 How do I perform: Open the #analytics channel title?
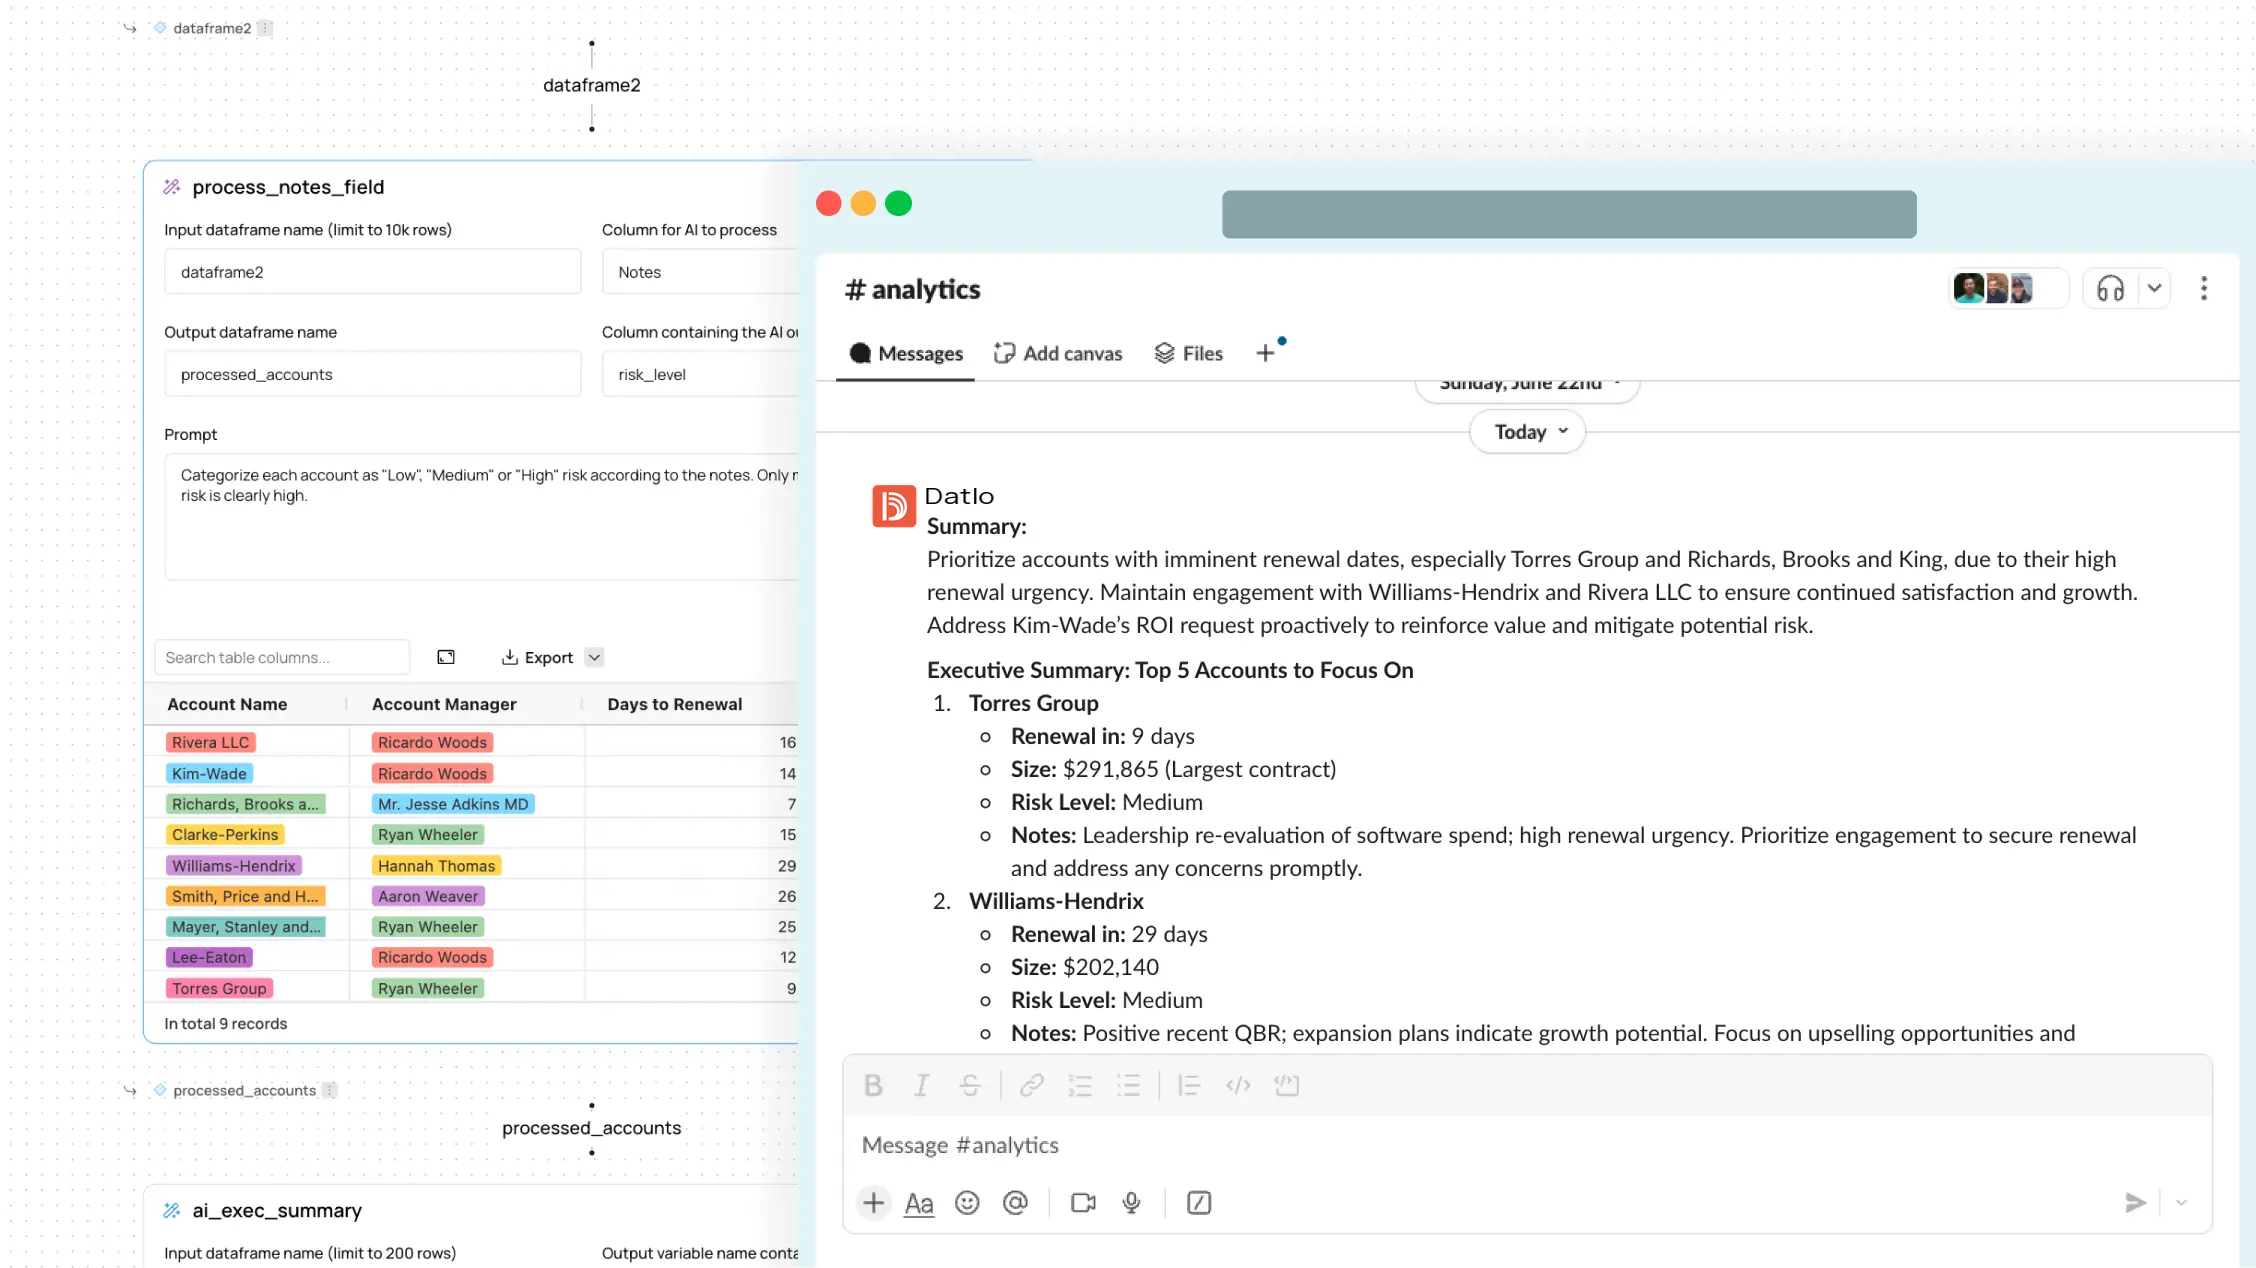912,290
